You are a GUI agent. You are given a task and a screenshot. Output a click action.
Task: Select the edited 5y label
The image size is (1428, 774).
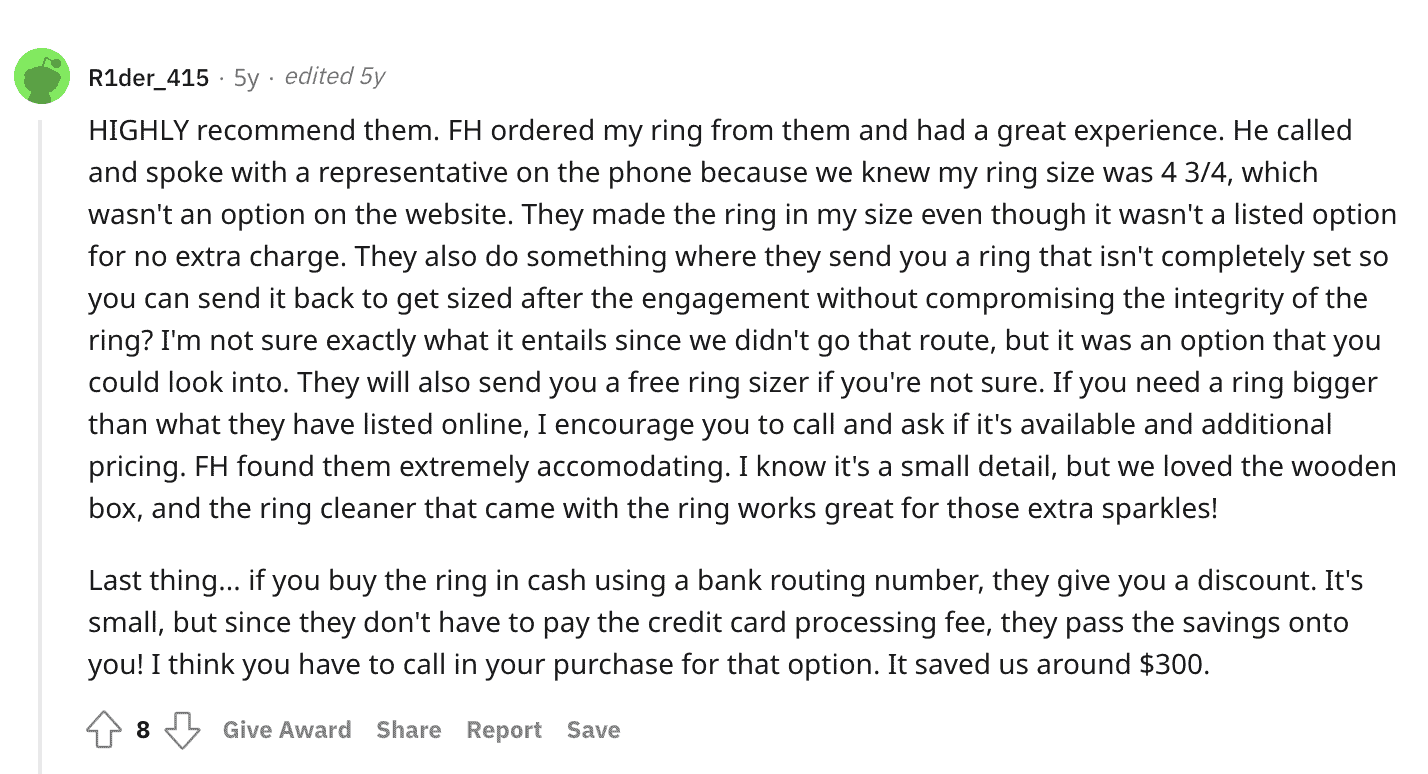pos(336,76)
